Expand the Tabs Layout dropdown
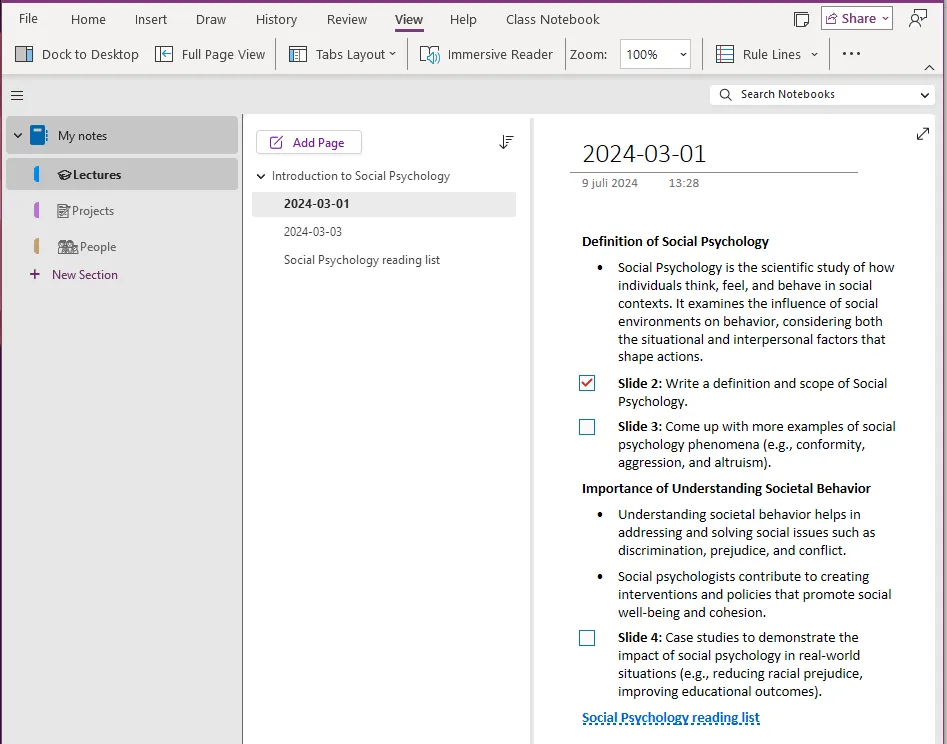 pyautogui.click(x=342, y=54)
